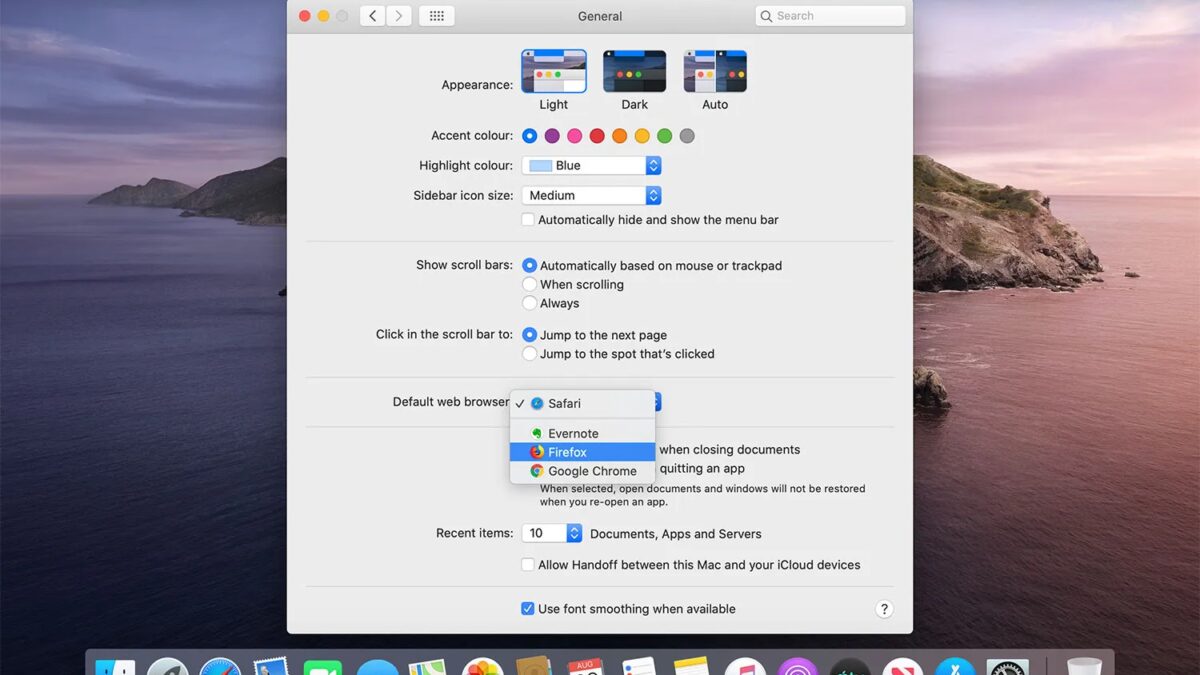Screen dimensions: 1200x675
Task: Pick the purple accent colour
Action: click(x=554, y=136)
